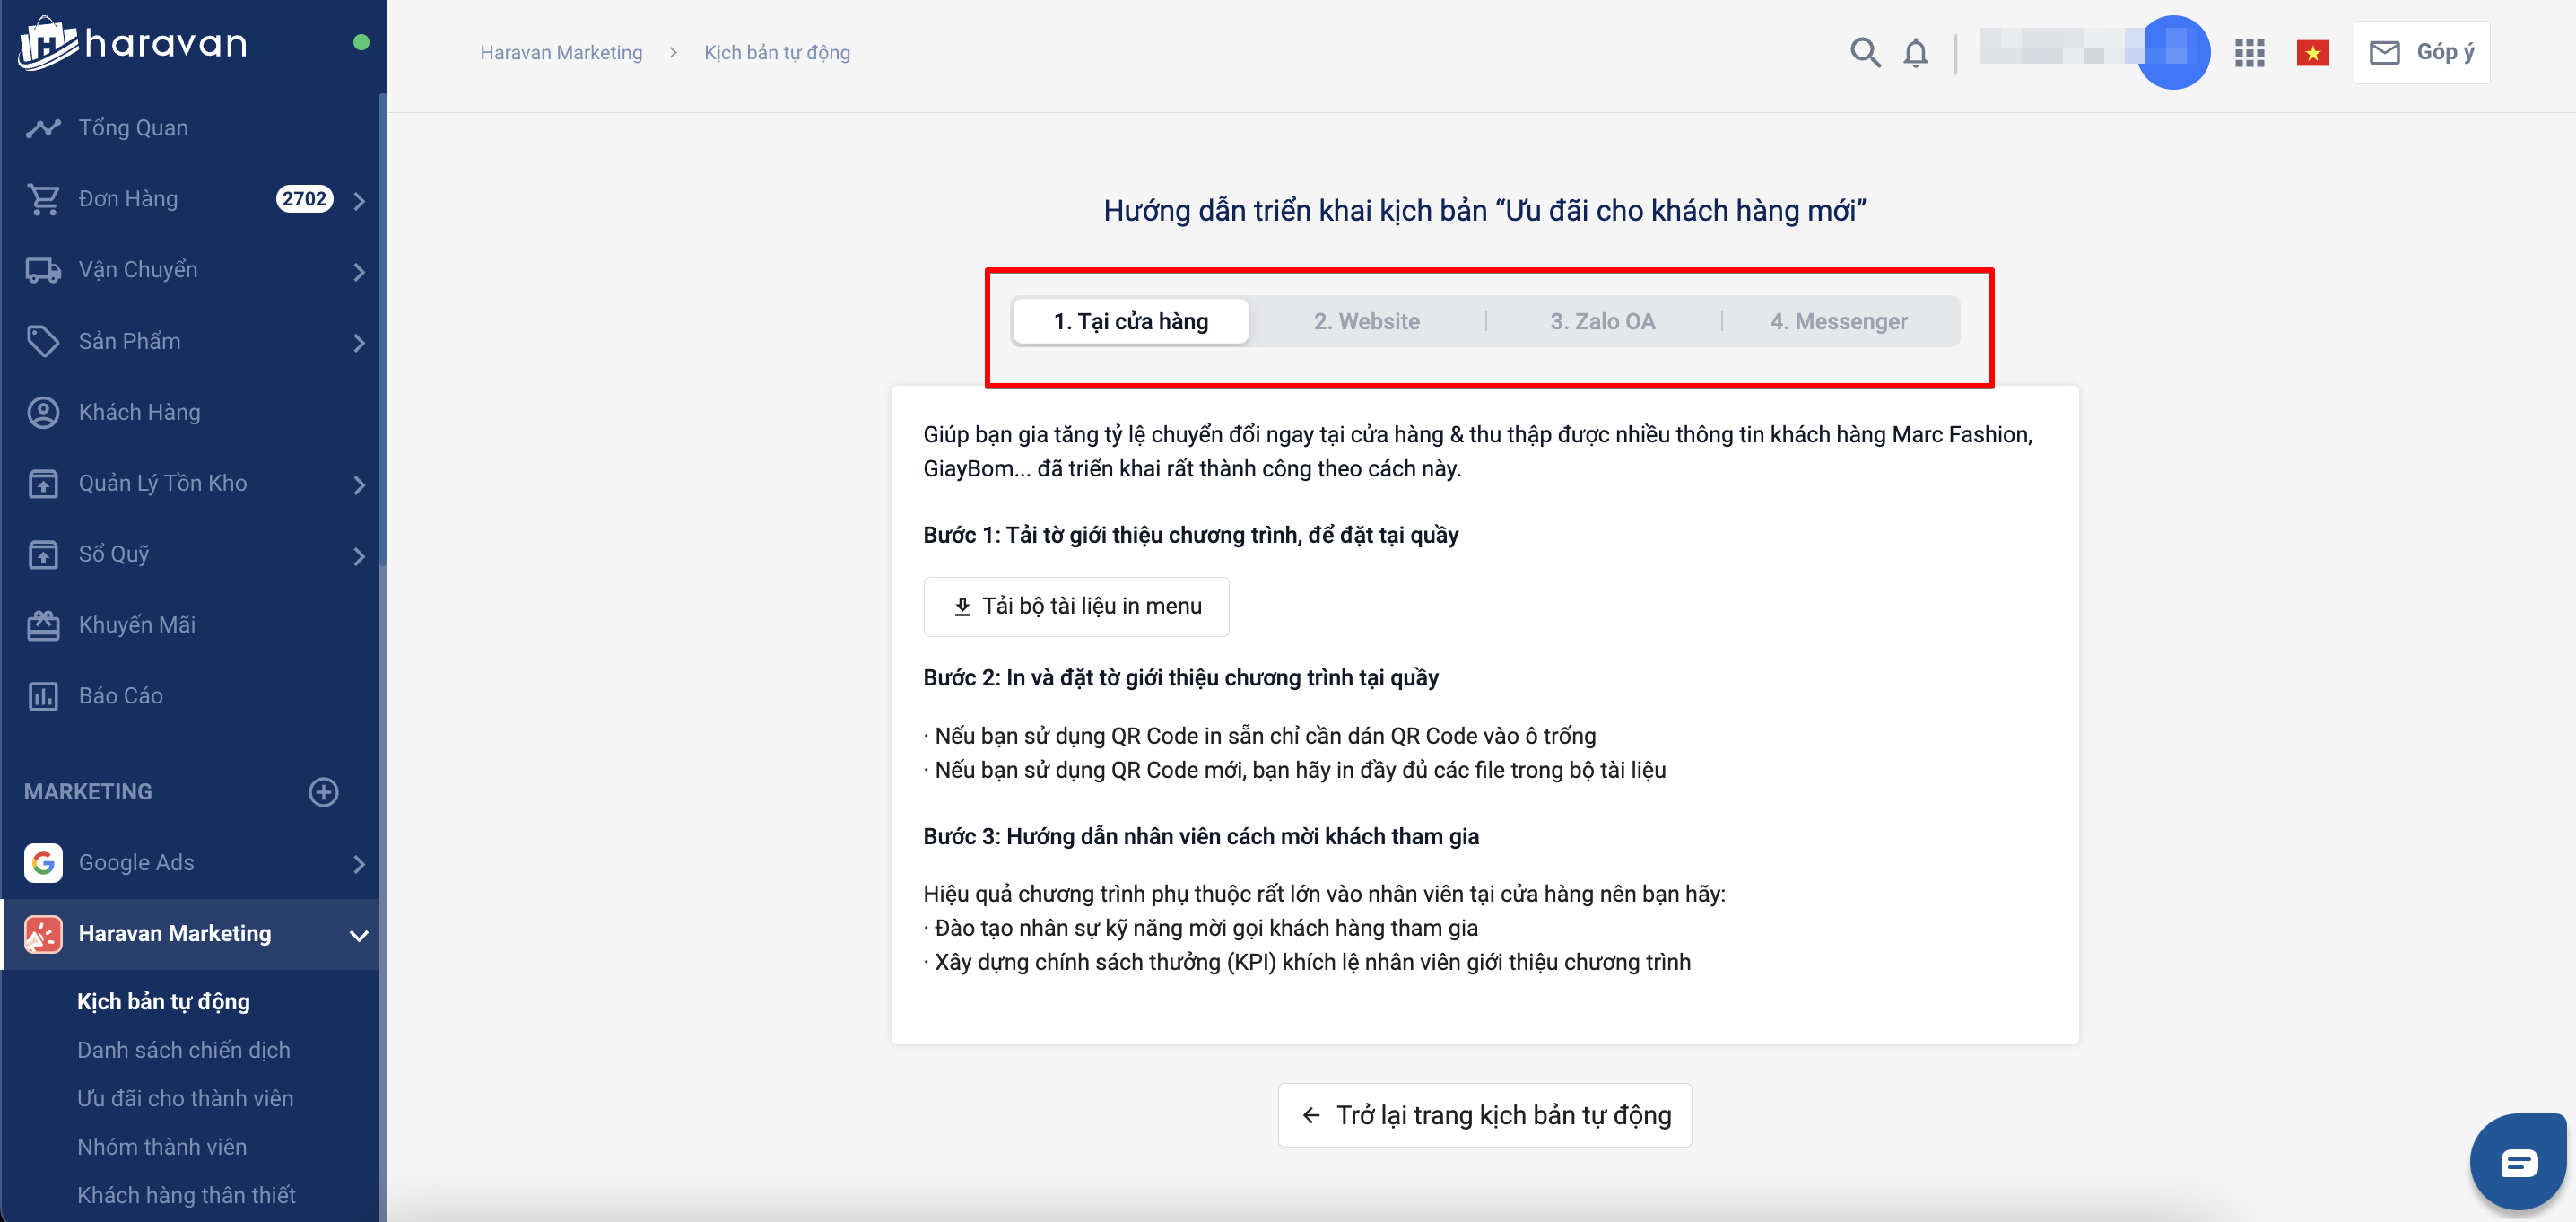Open Nhóm thành viên submenu item
This screenshot has width=2576, height=1222.
click(x=162, y=1146)
